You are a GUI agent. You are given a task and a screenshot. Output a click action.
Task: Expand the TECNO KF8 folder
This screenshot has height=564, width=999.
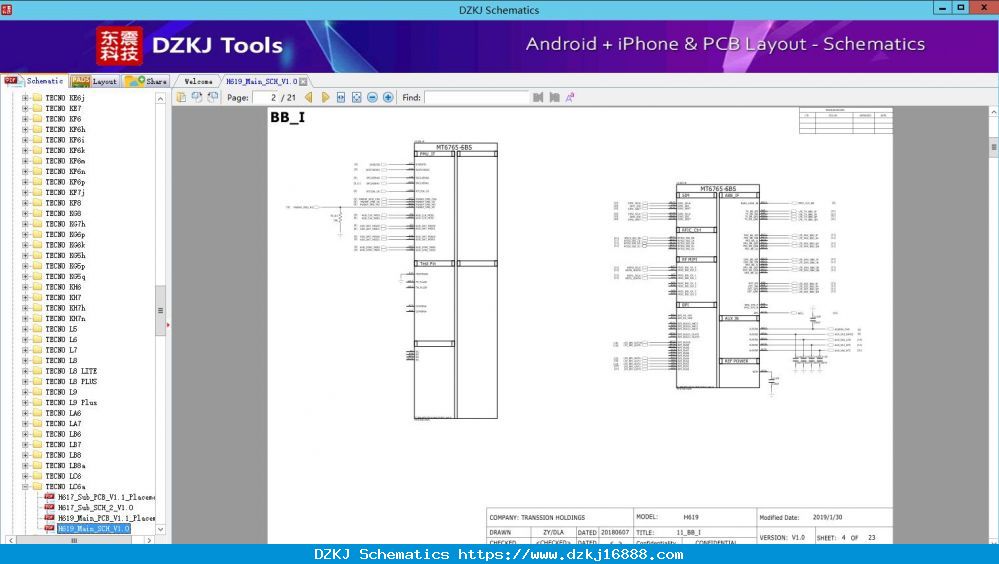tap(25, 203)
